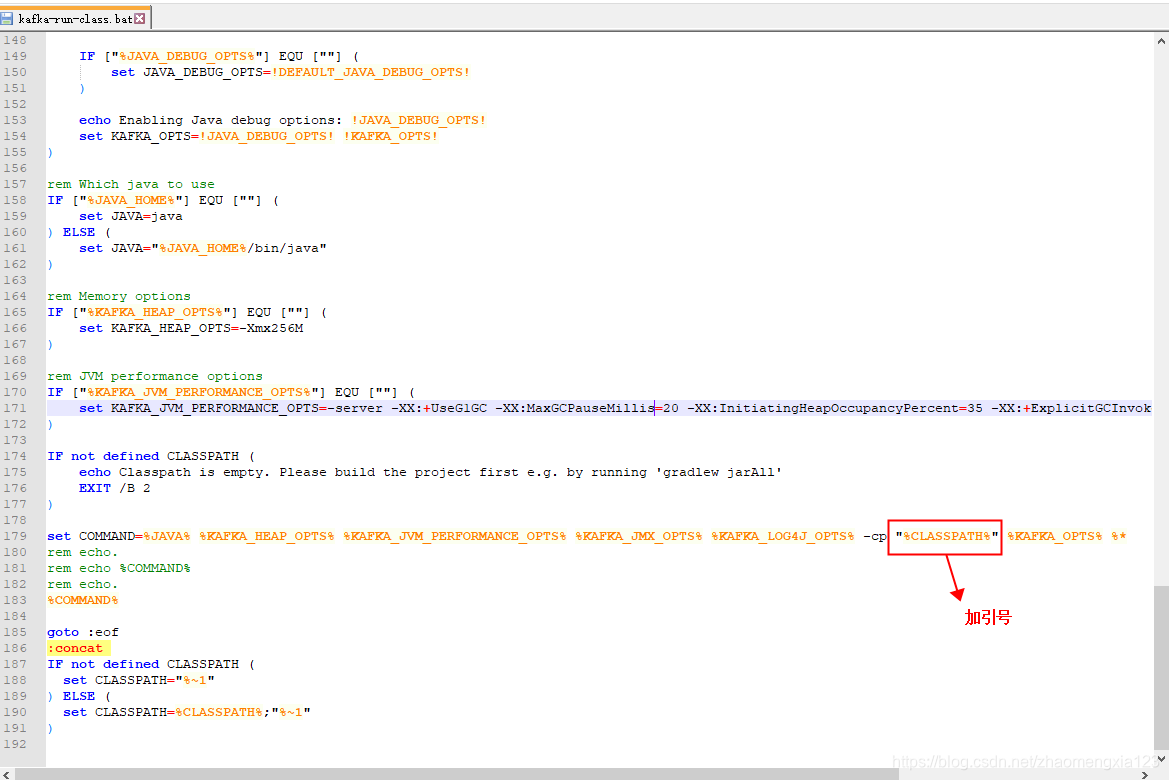Click '!DEFAULT_JAVA_DEBUG_OPTS!' on line 150
This screenshot has width=1169, height=780.
371,72
